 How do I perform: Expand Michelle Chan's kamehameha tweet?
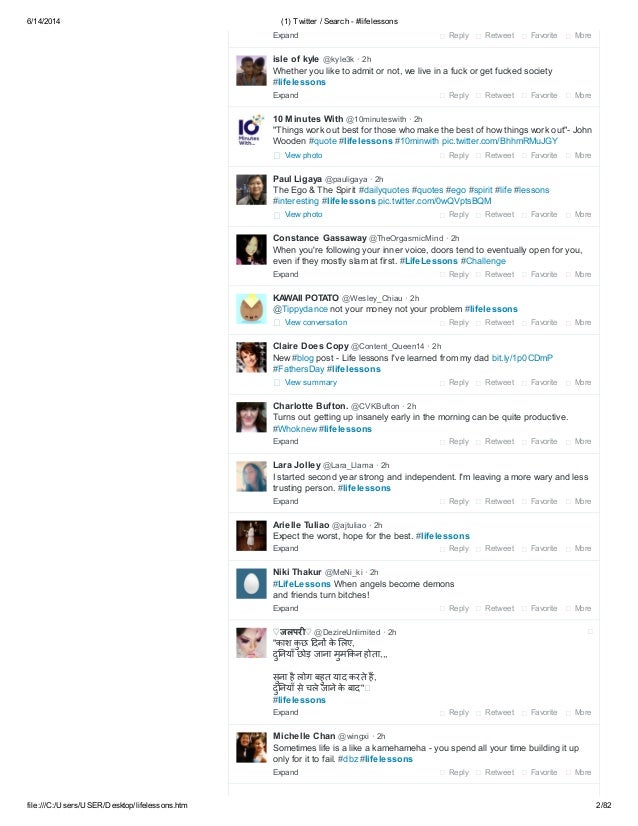[286, 772]
